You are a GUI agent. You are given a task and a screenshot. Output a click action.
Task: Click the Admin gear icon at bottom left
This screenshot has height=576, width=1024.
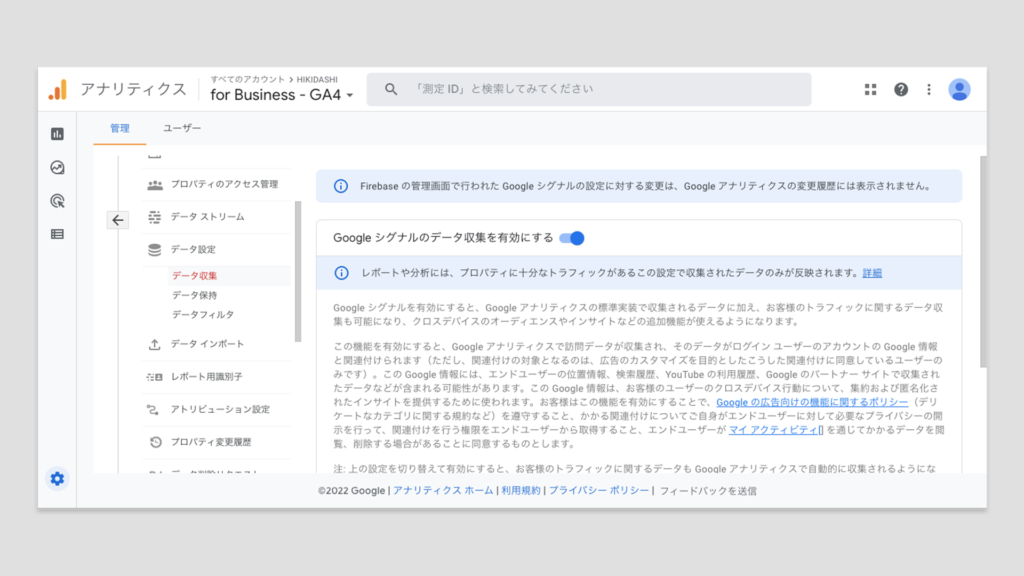tap(57, 479)
